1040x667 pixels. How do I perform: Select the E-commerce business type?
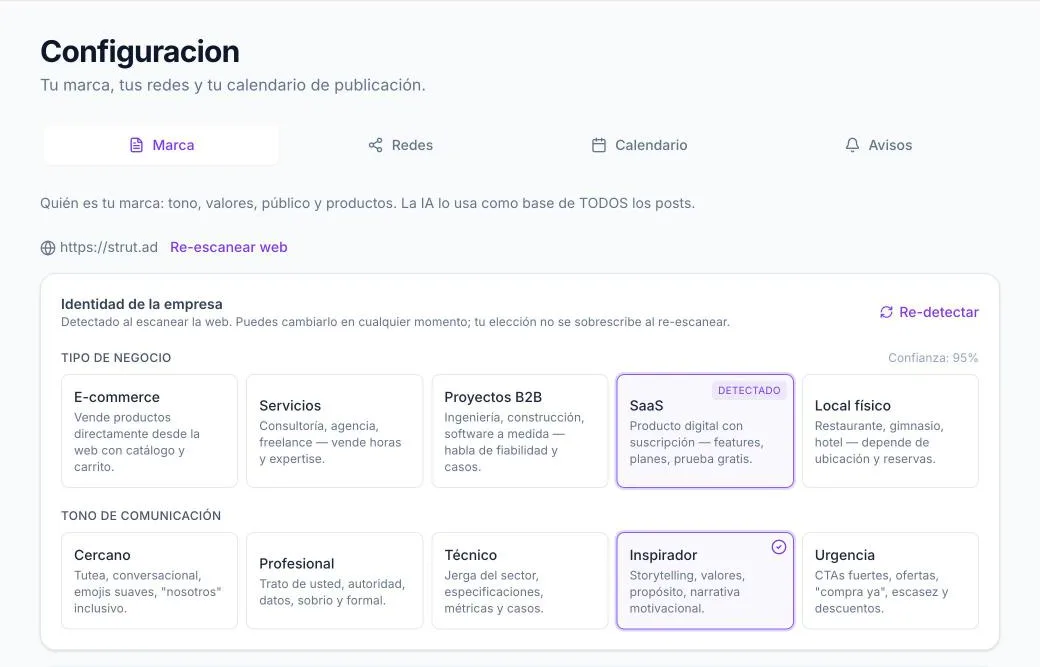tap(149, 431)
